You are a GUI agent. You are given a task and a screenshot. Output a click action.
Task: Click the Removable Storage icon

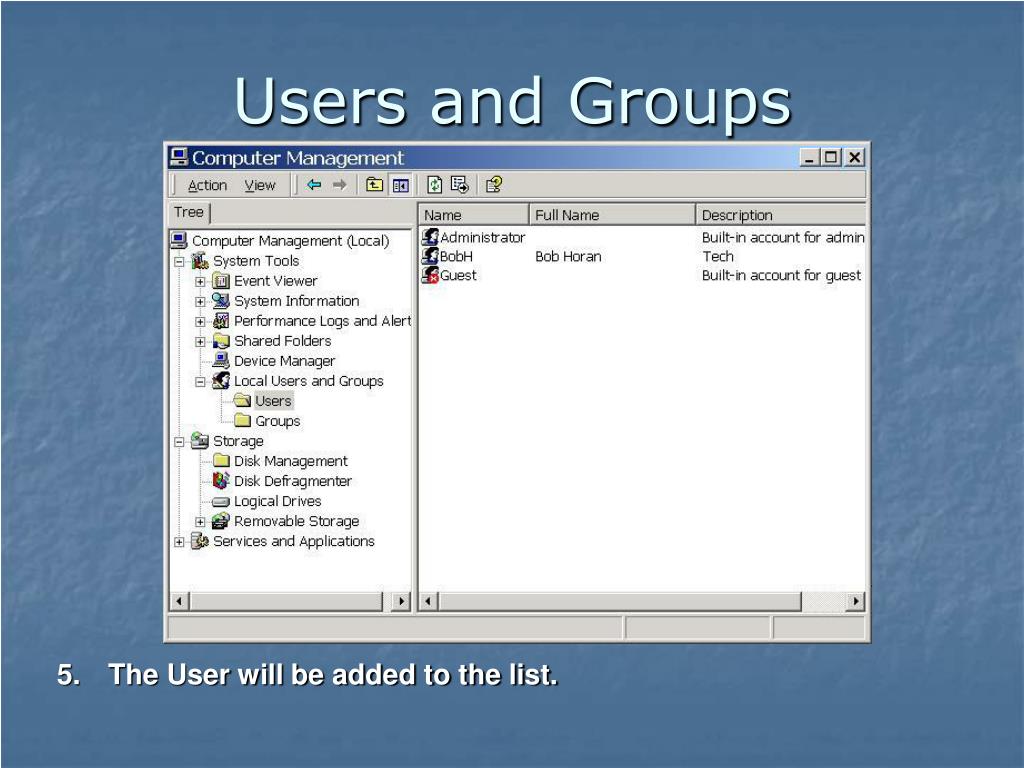point(221,521)
